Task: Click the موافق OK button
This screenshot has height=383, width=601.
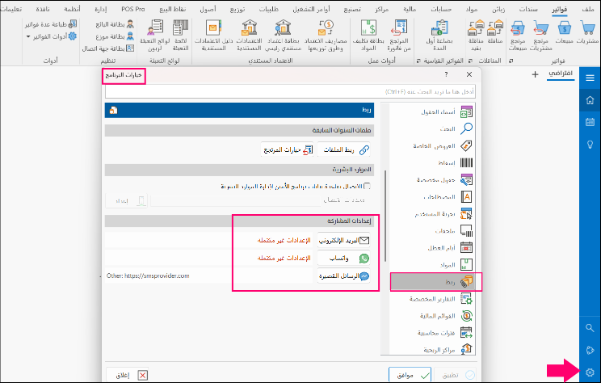Action: tap(410, 375)
